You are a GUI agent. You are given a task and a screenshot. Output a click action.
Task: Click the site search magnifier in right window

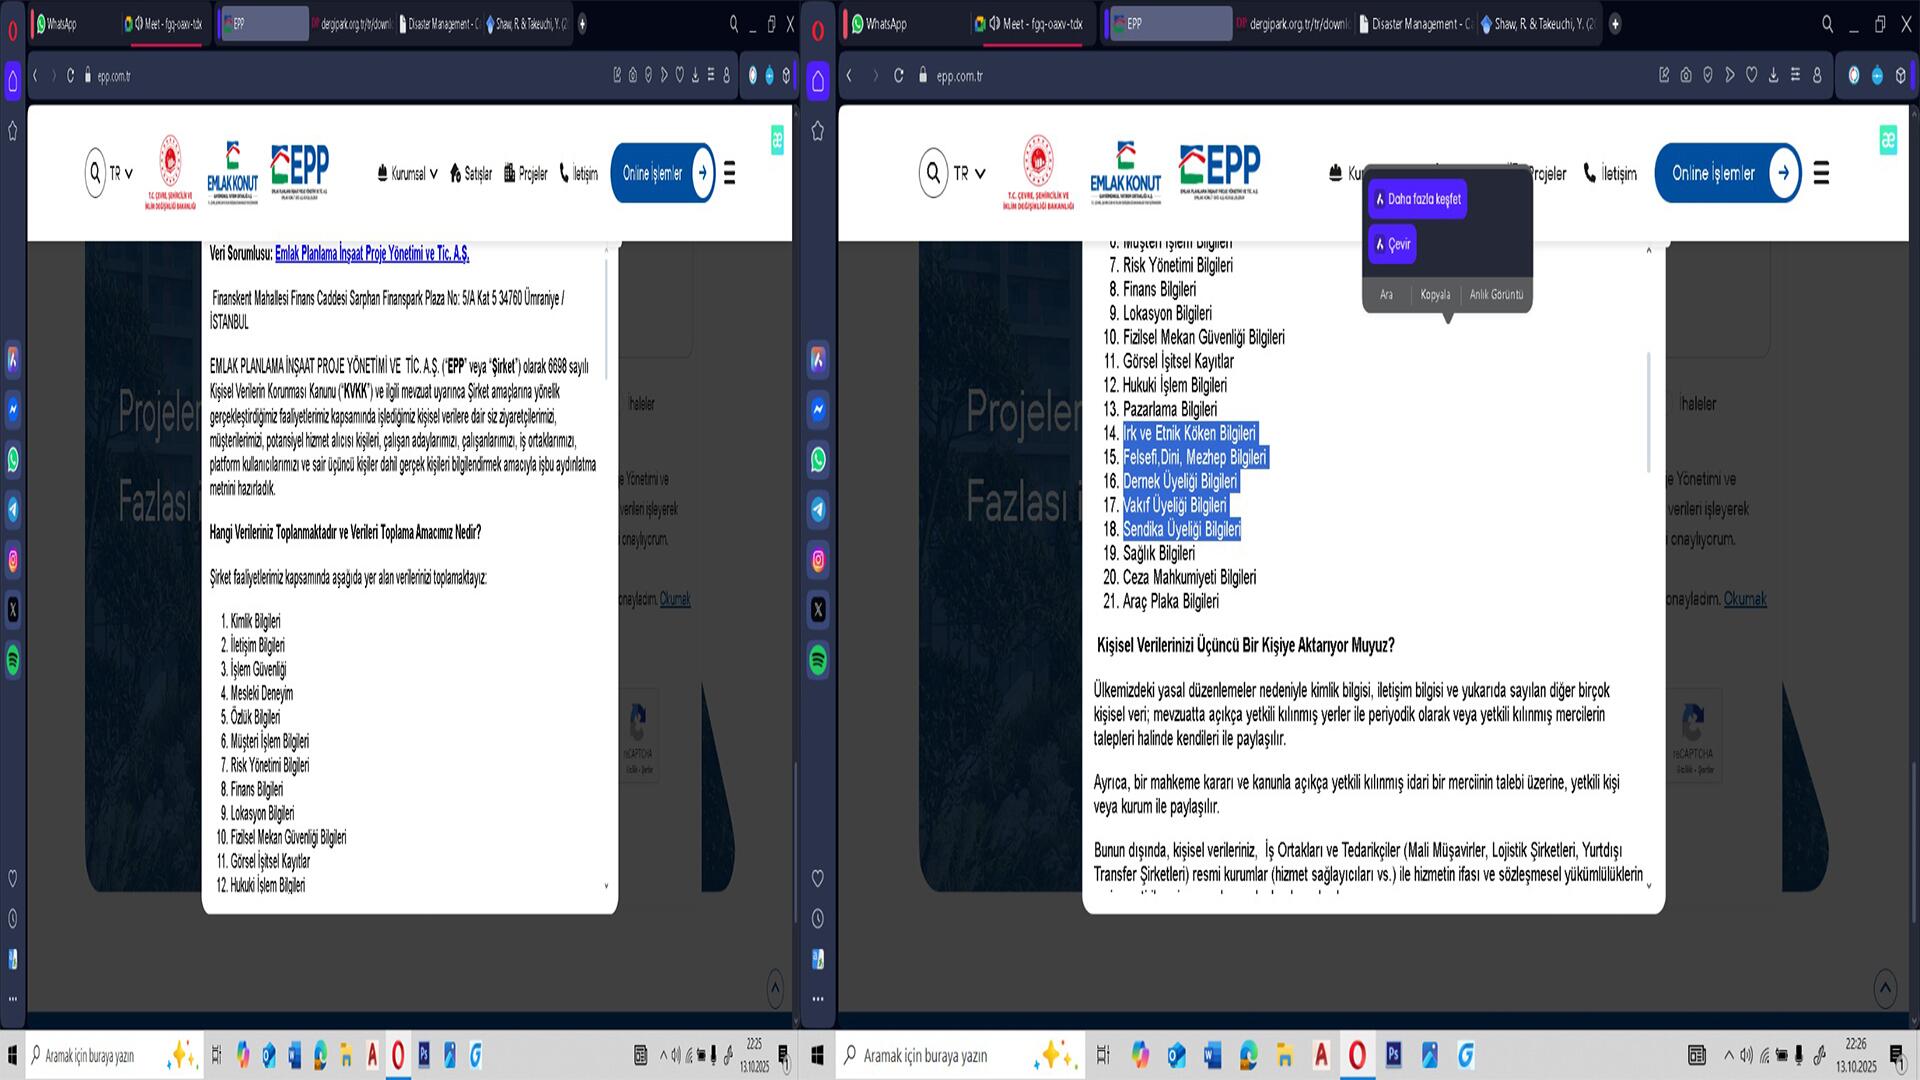point(933,173)
